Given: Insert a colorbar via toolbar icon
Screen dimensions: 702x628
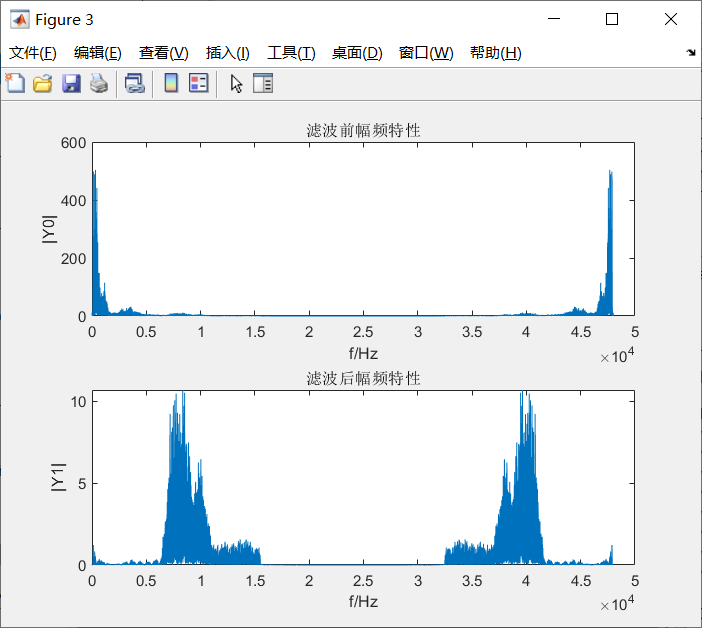Looking at the screenshot, I should pyautogui.click(x=171, y=83).
